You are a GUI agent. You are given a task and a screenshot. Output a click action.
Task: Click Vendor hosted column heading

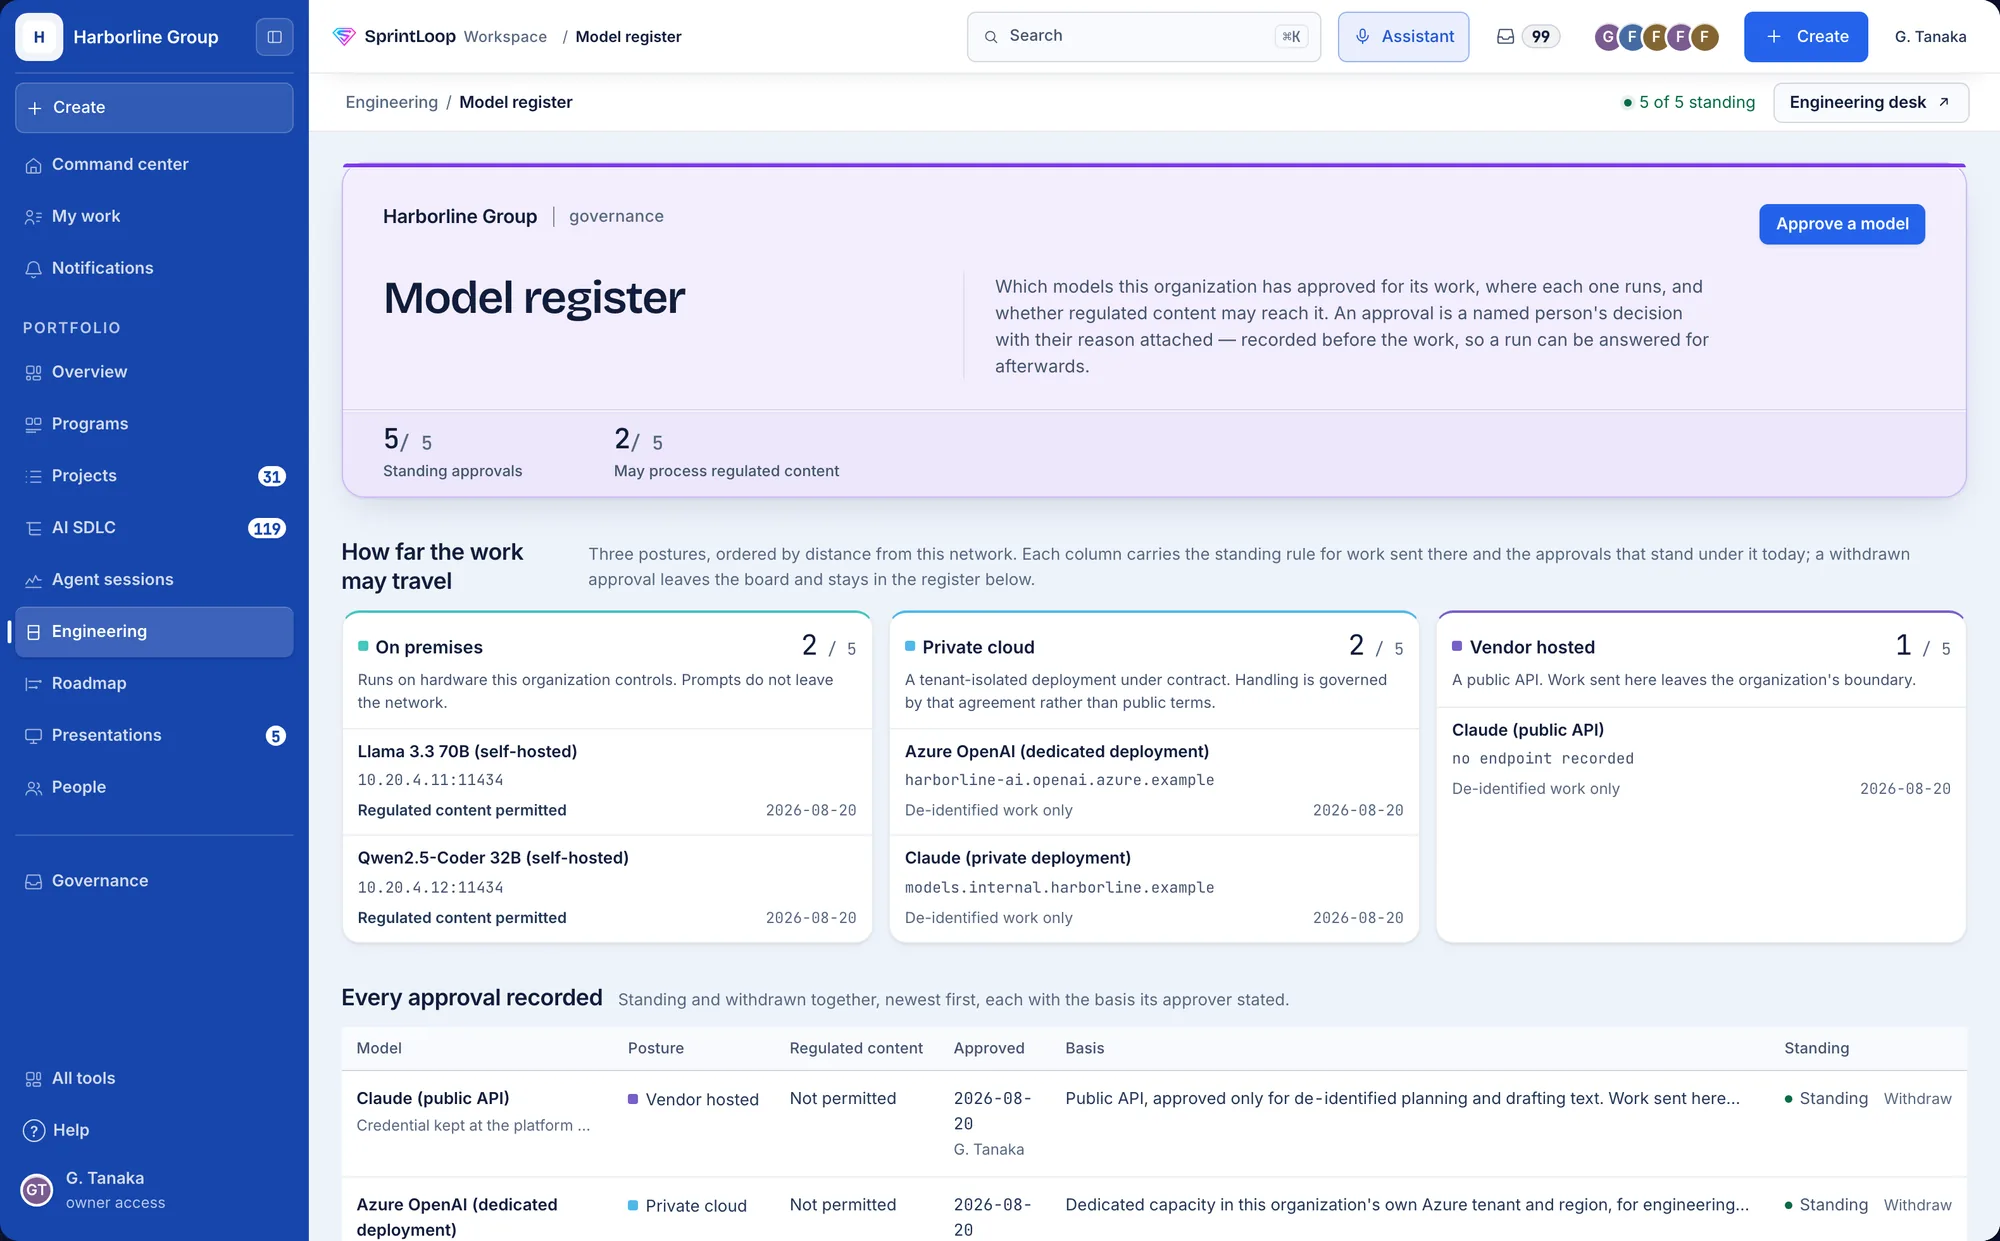click(1532, 648)
